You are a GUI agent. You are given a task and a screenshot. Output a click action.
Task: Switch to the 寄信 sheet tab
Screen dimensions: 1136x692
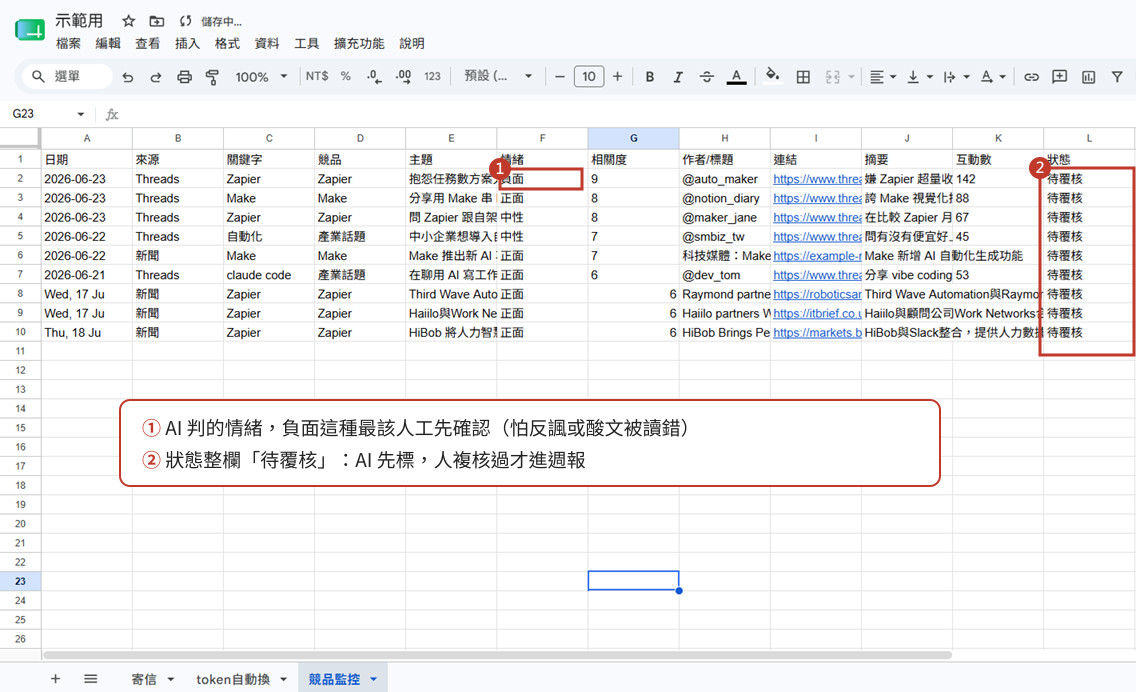coord(143,679)
